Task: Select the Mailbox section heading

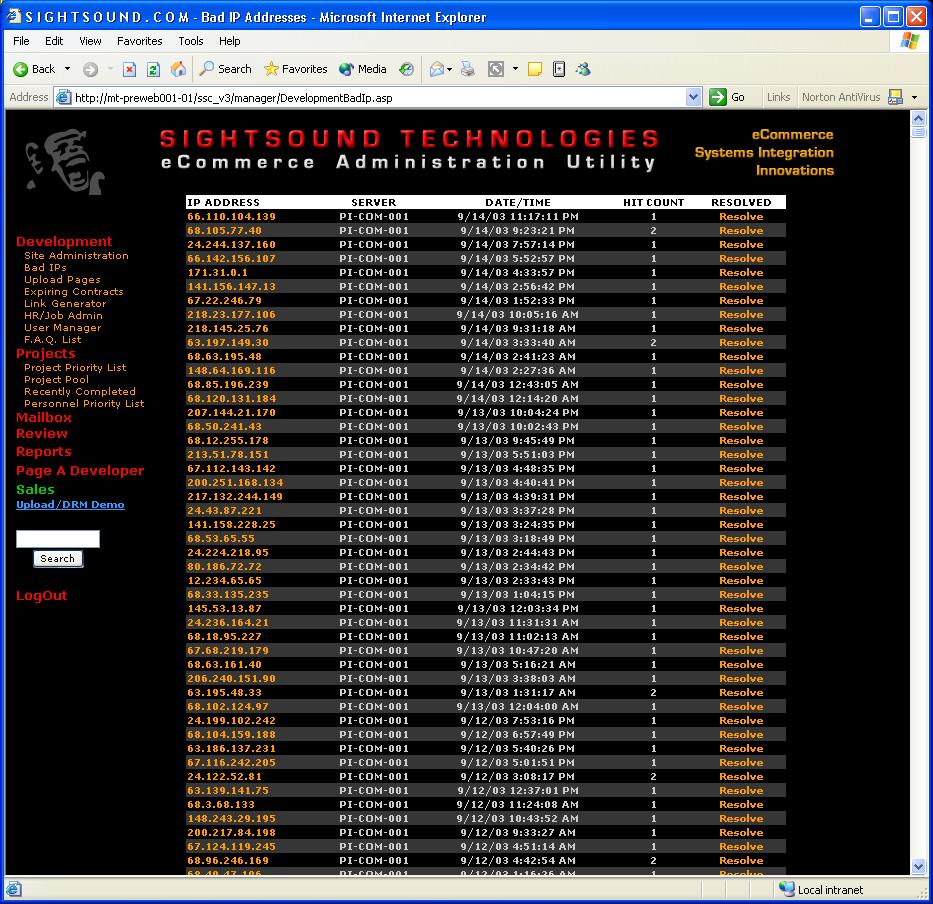Action: (x=43, y=418)
